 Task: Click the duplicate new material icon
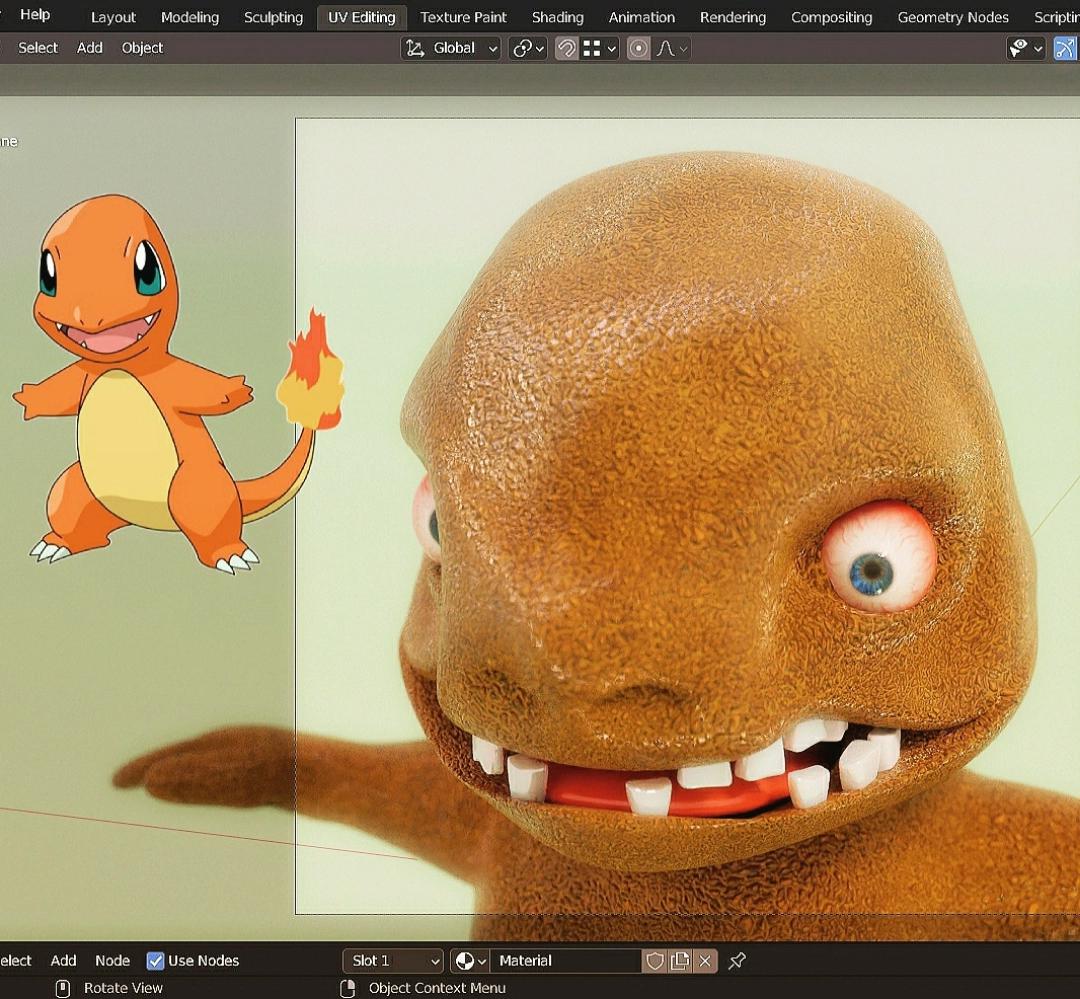[680, 960]
